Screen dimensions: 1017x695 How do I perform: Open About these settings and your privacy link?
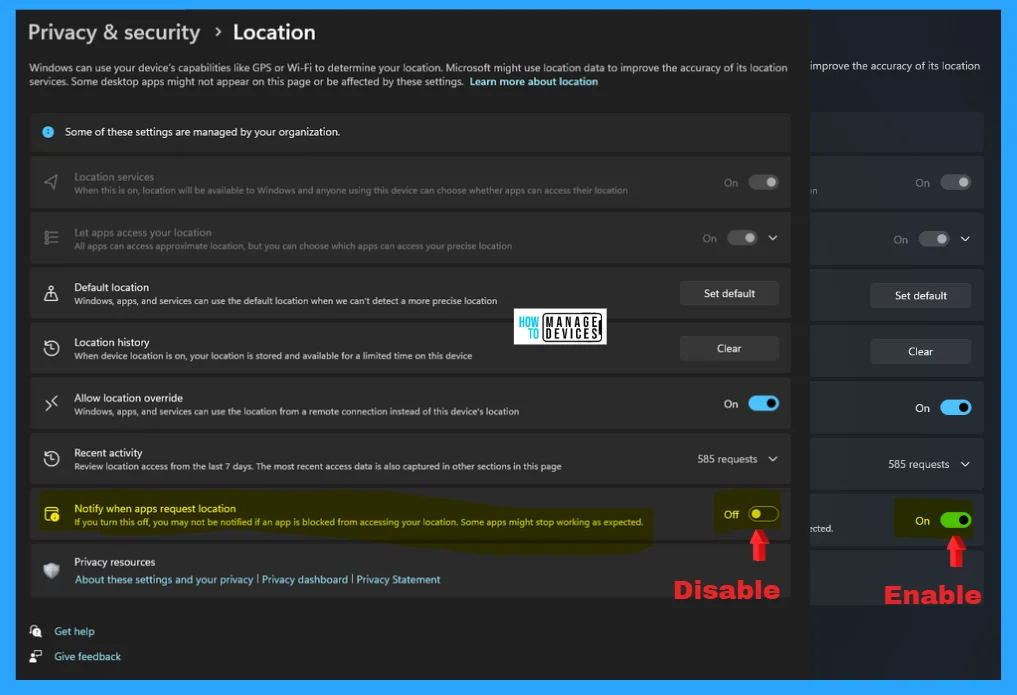(x=164, y=580)
